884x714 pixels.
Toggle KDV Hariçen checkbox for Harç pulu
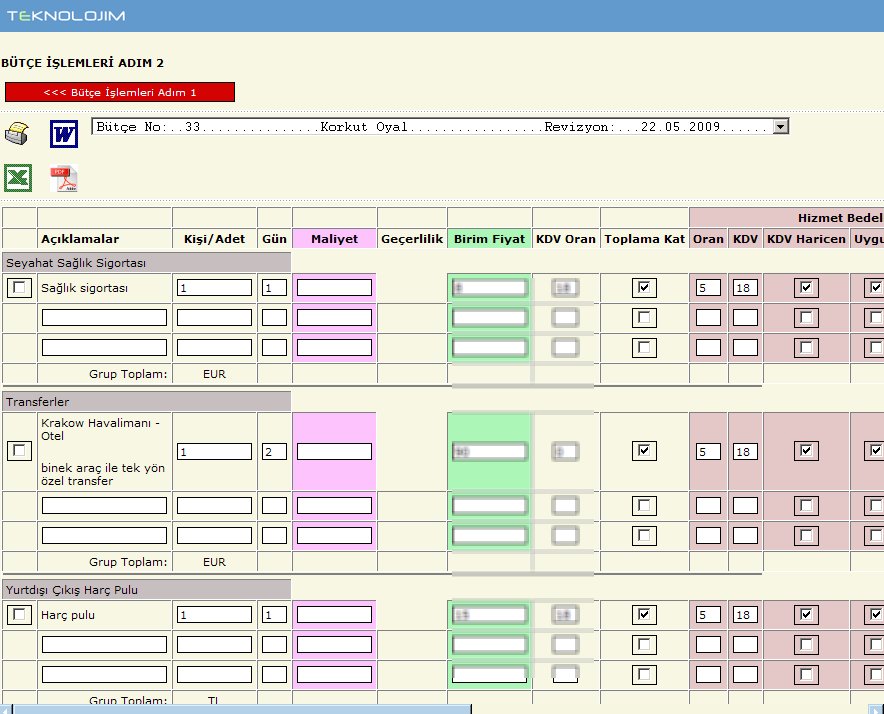click(x=806, y=615)
